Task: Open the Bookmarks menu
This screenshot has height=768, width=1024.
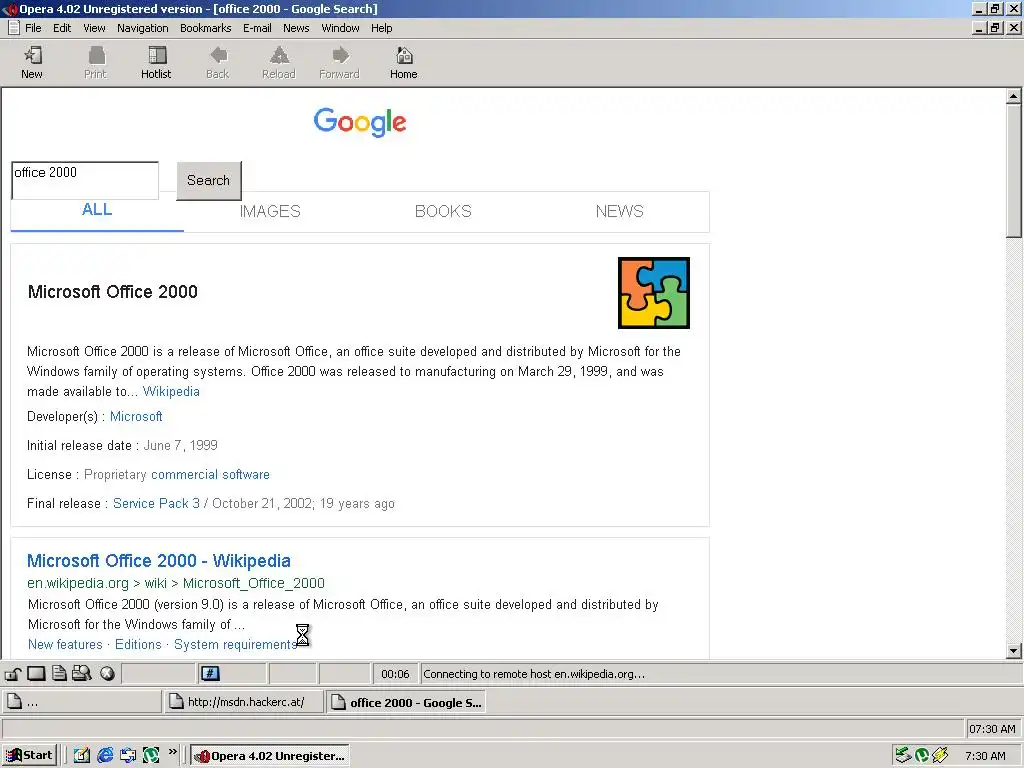Action: 206,28
